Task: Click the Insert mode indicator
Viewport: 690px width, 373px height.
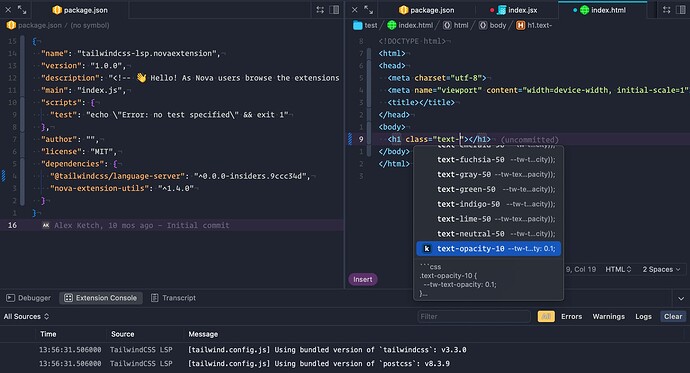Action: click(x=363, y=279)
